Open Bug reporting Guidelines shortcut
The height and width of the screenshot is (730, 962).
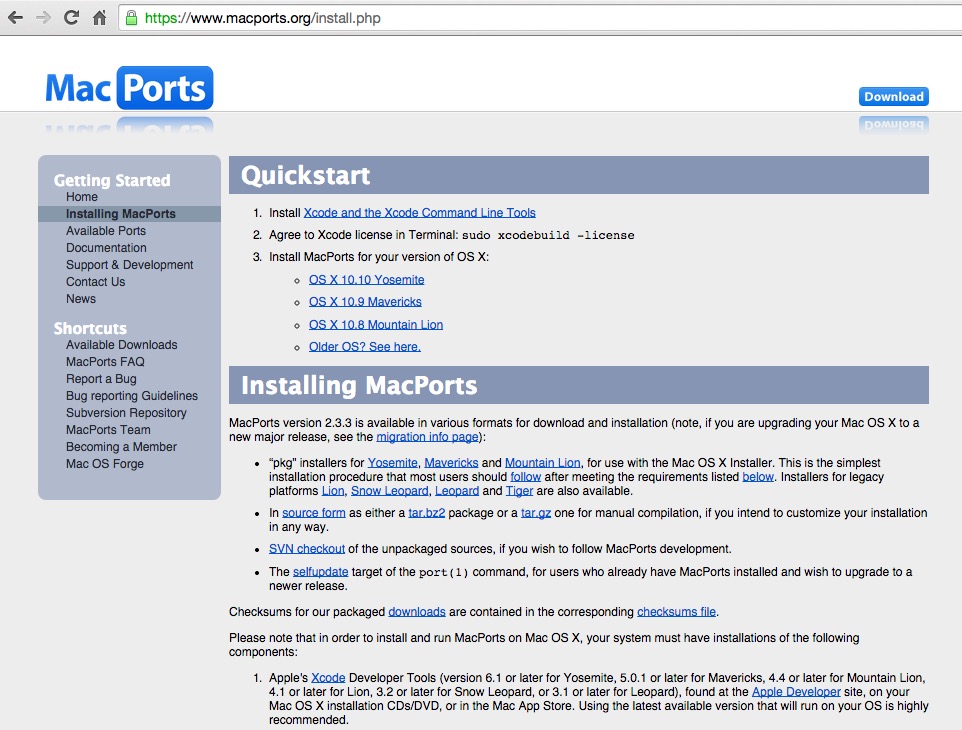tap(132, 396)
